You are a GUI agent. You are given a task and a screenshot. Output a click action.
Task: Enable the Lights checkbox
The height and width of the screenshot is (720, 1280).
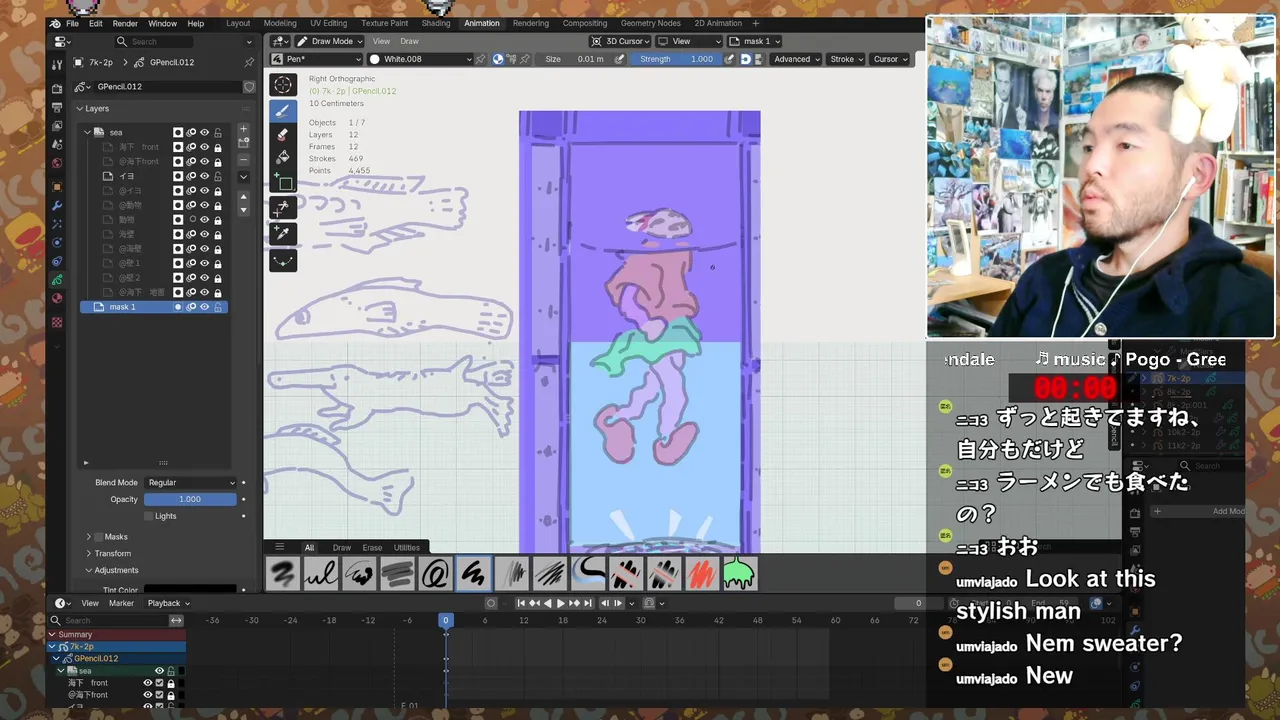149,516
